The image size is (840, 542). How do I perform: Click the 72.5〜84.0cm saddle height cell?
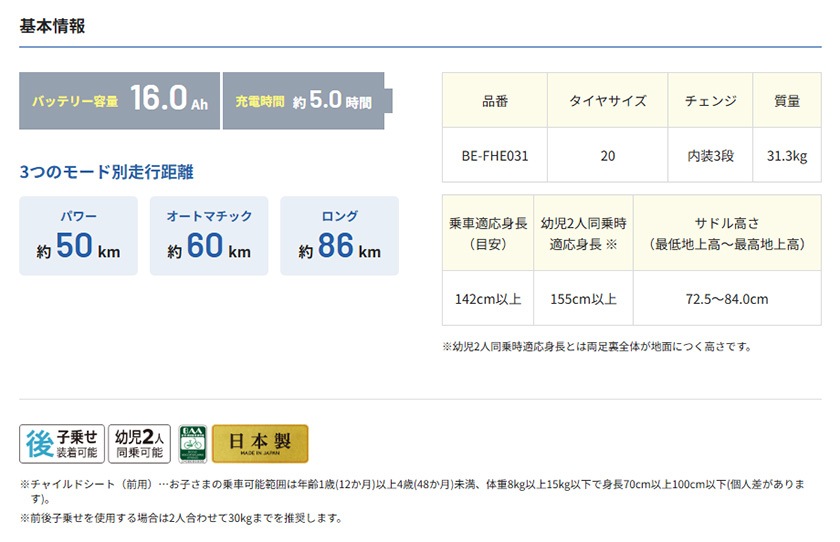[727, 299]
